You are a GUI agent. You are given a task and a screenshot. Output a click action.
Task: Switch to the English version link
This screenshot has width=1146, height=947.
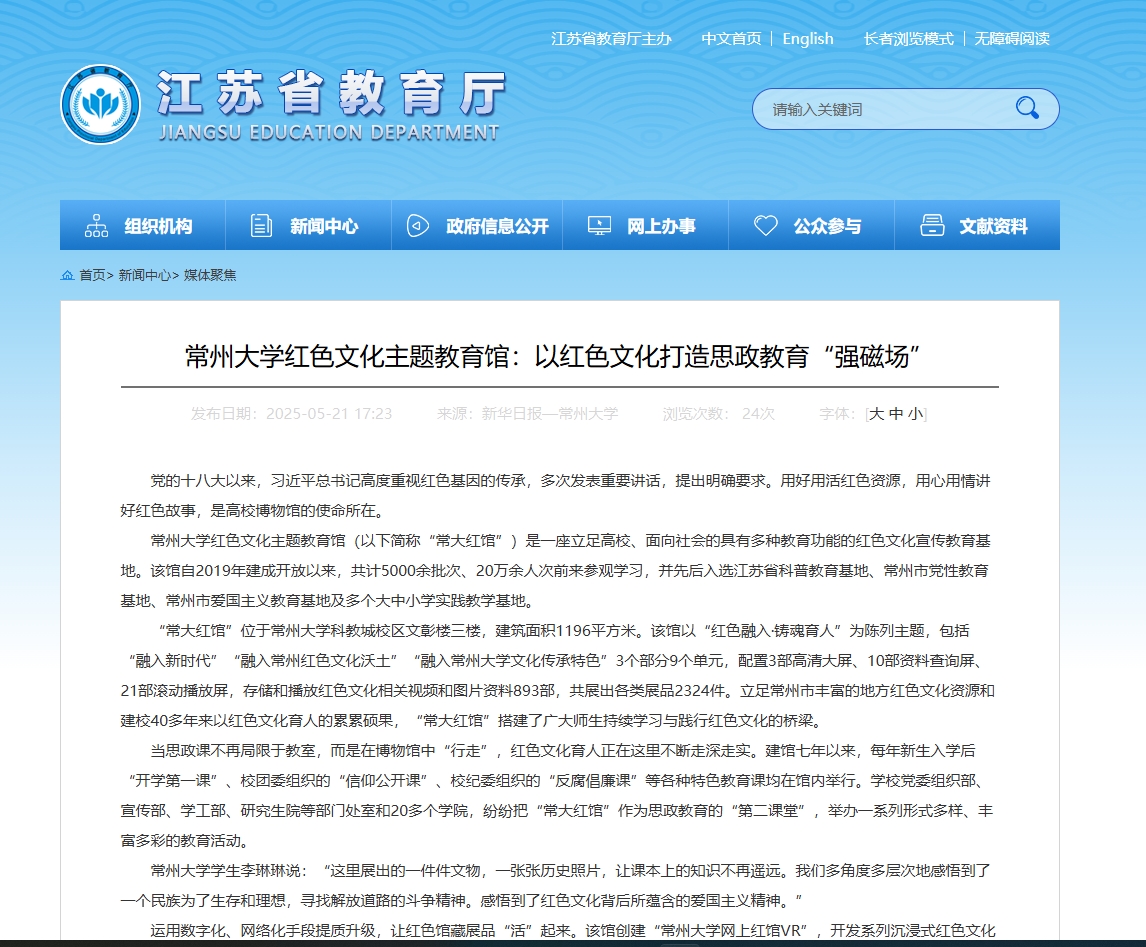click(808, 38)
